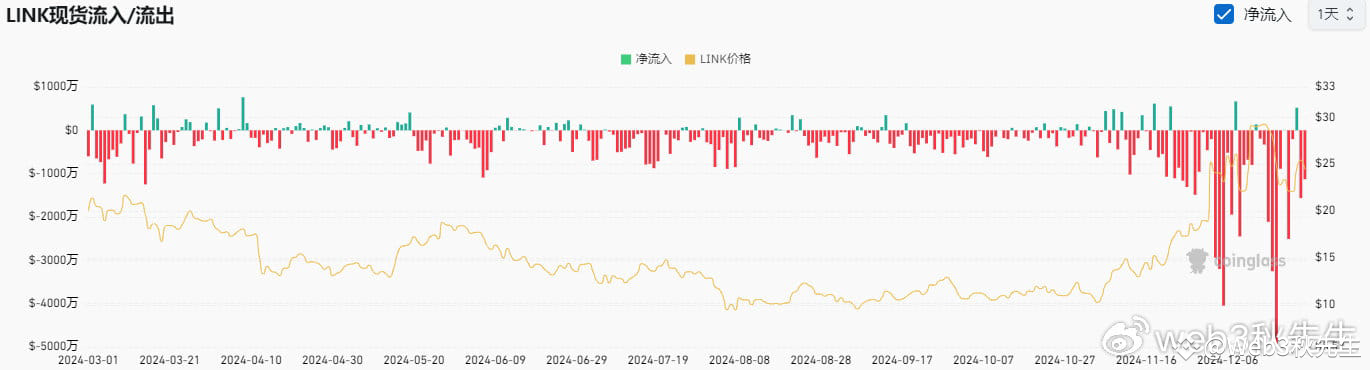Click the $-2000万 left axis label
This screenshot has height=370, width=1370.
[x=54, y=216]
